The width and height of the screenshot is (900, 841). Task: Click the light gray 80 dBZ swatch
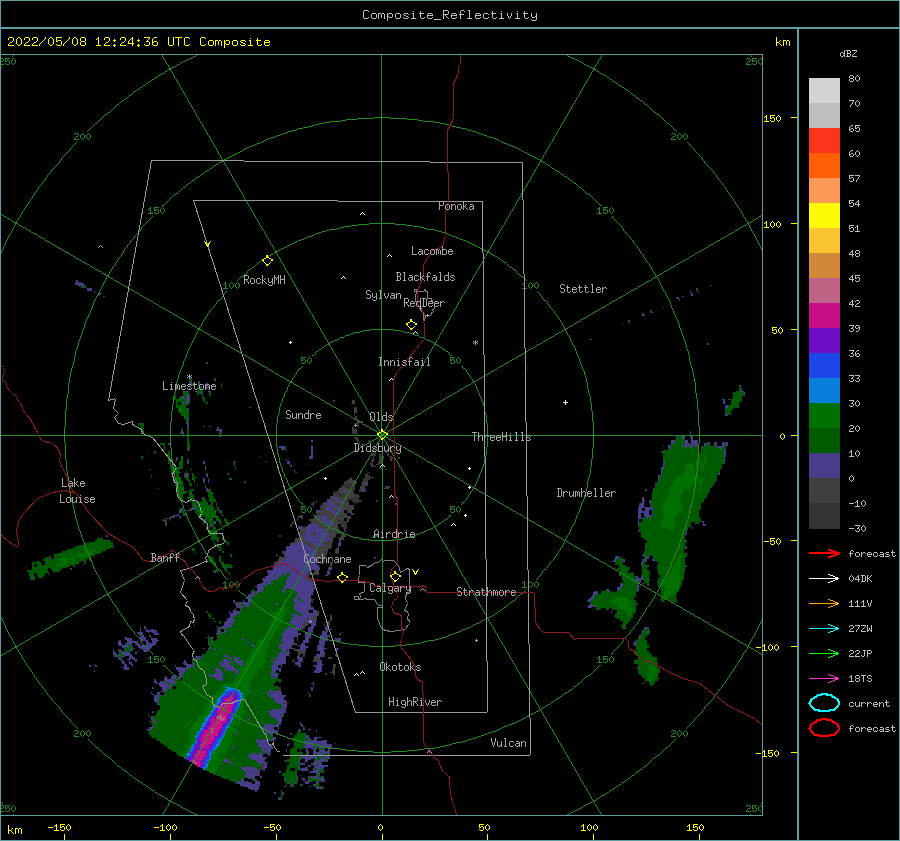pyautogui.click(x=824, y=91)
